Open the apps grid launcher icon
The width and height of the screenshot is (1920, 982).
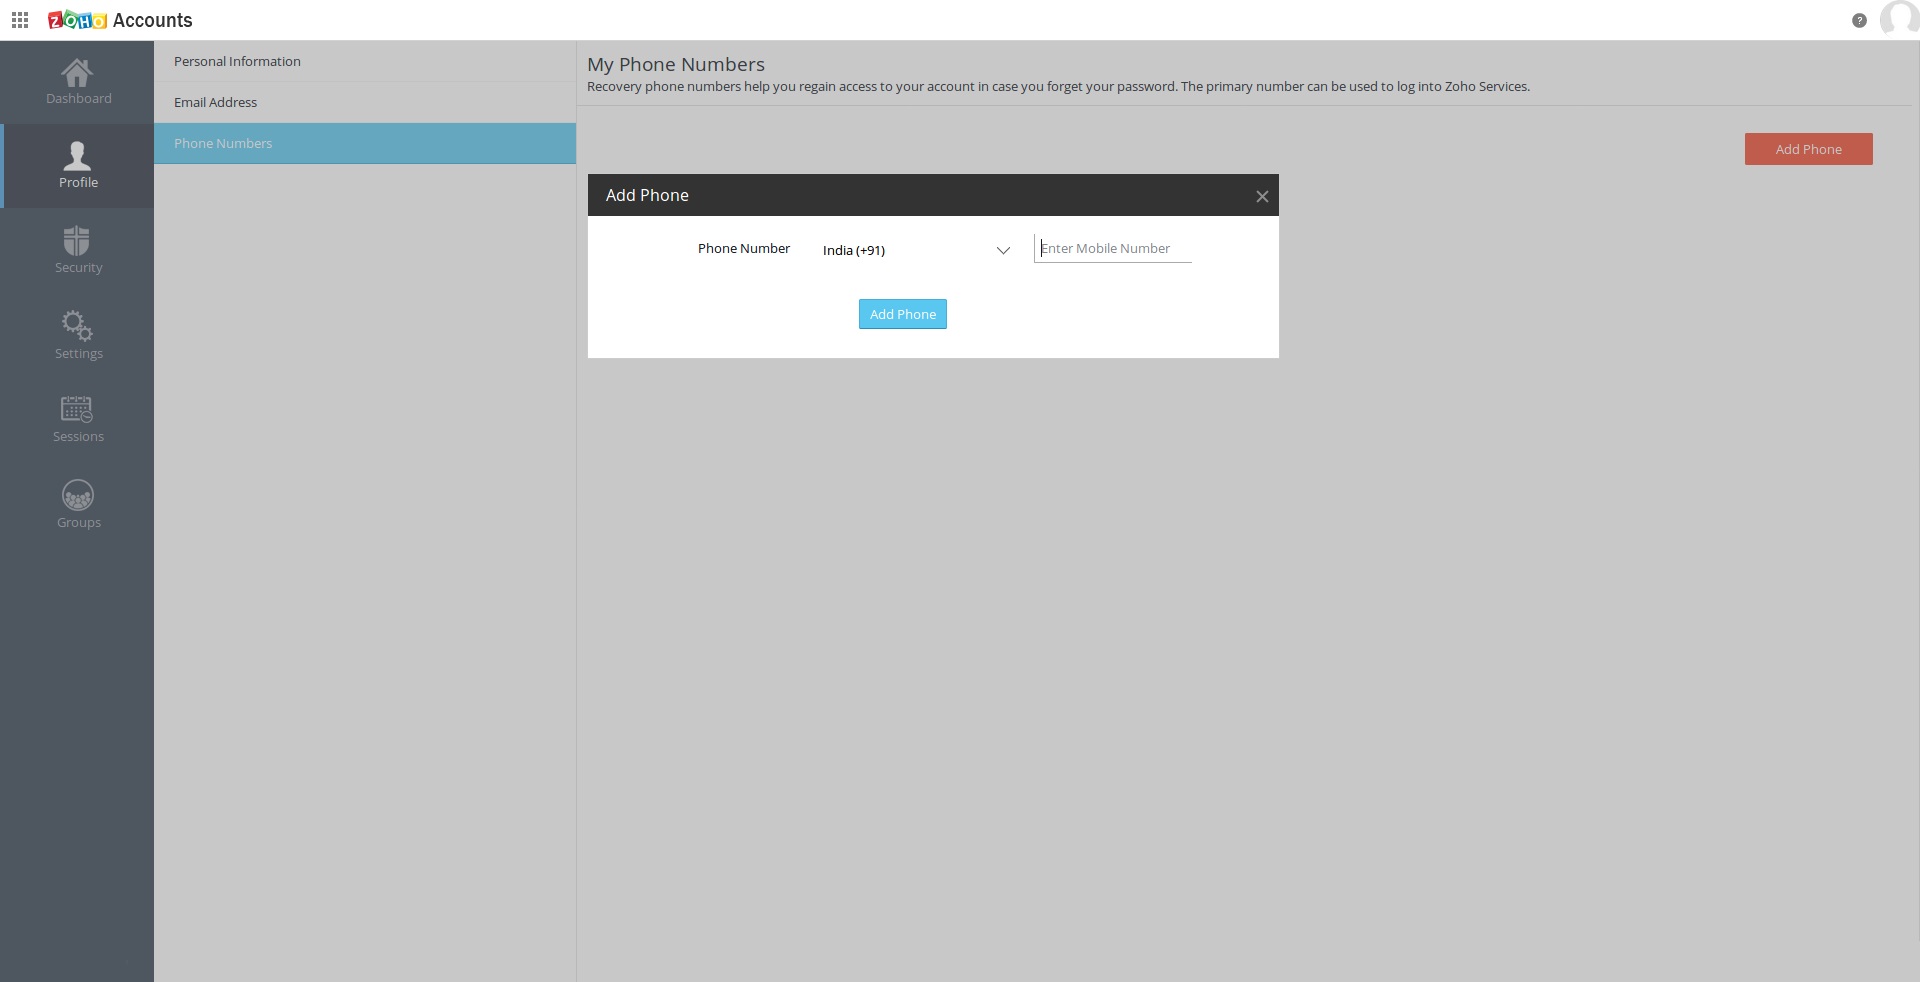pos(20,20)
